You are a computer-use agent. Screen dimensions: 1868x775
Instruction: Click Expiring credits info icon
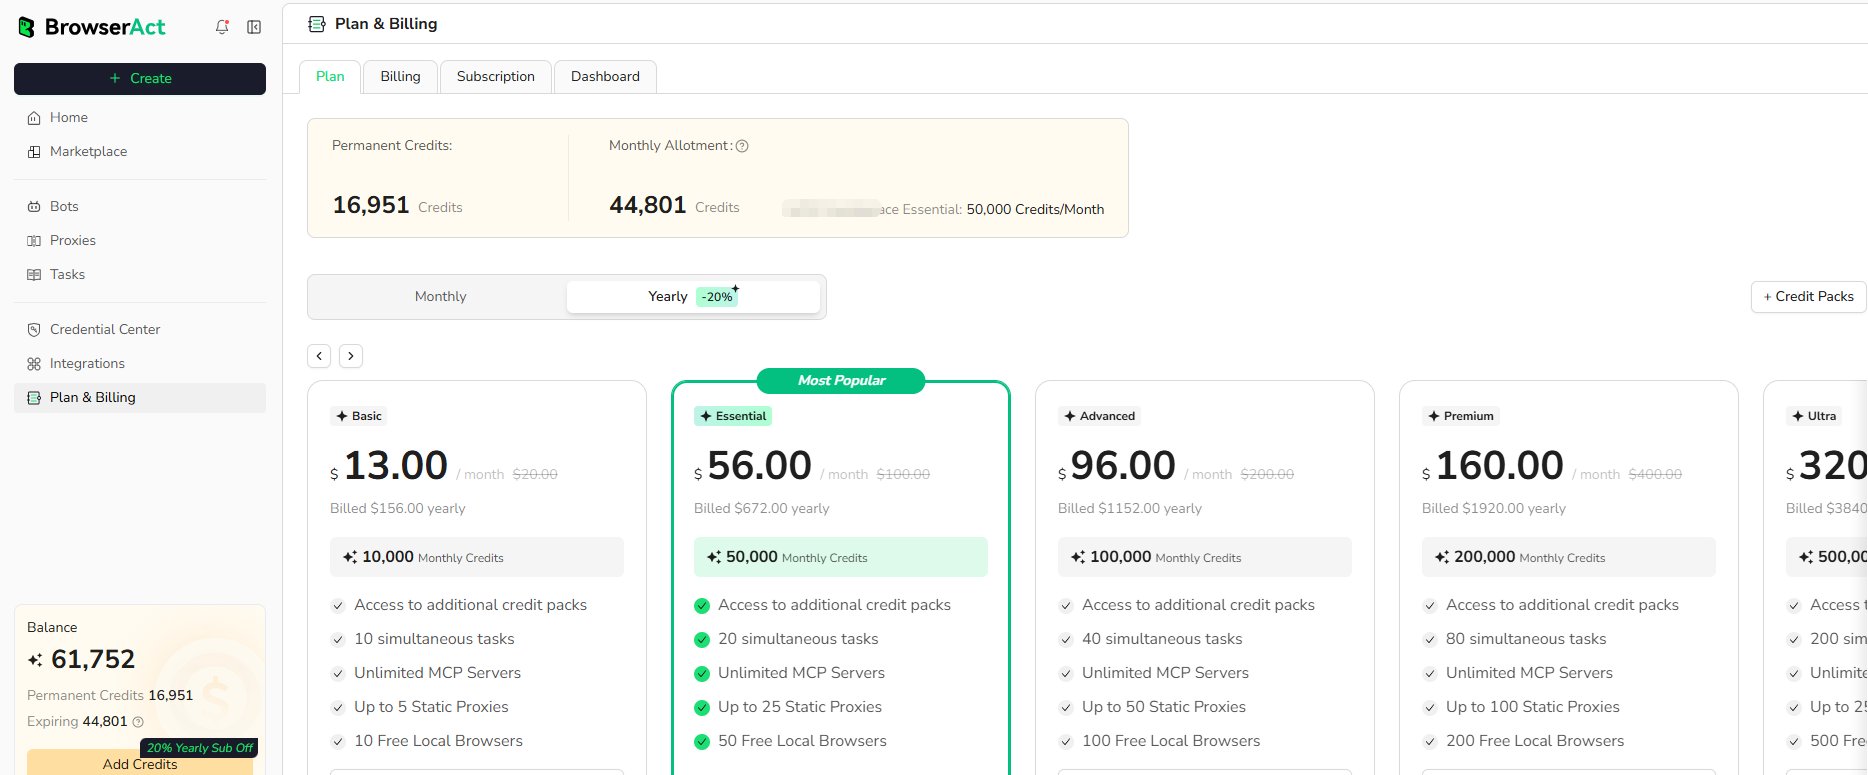coord(138,722)
